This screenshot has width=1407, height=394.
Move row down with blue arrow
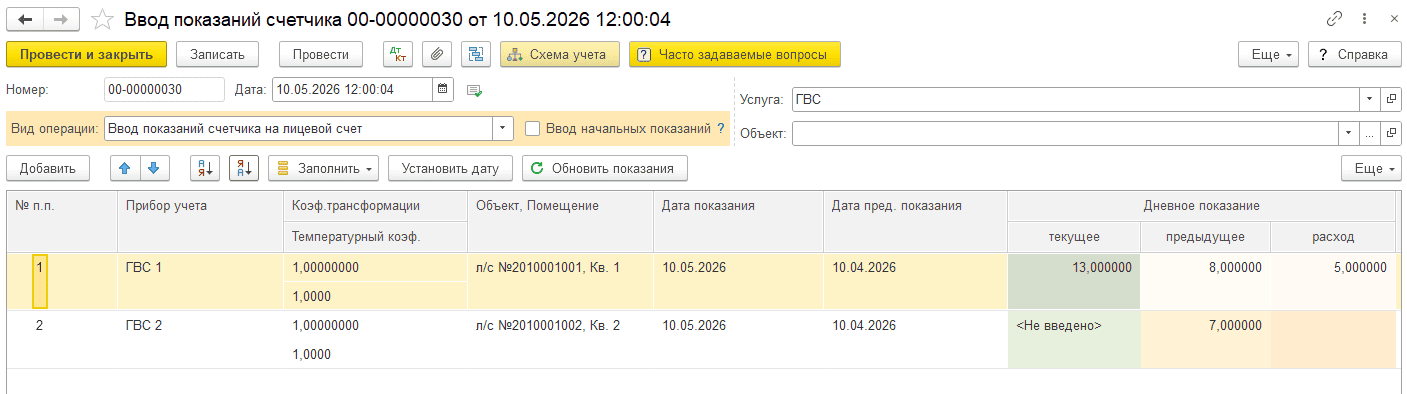point(153,168)
